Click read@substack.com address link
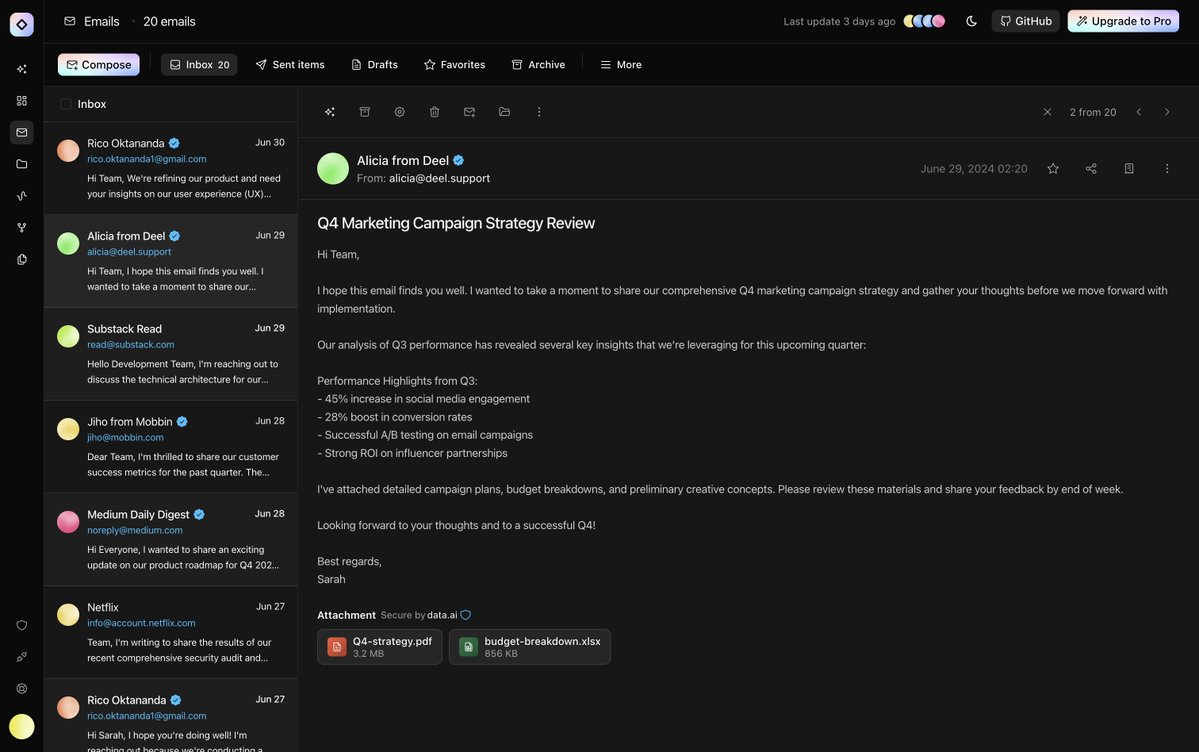Screen dimensions: 1199x752 [131, 345]
